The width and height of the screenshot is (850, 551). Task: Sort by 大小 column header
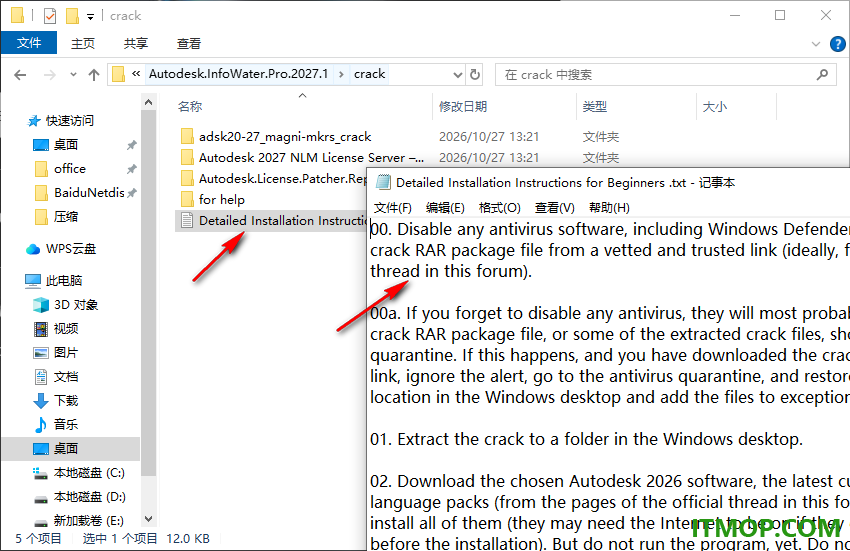pos(714,106)
